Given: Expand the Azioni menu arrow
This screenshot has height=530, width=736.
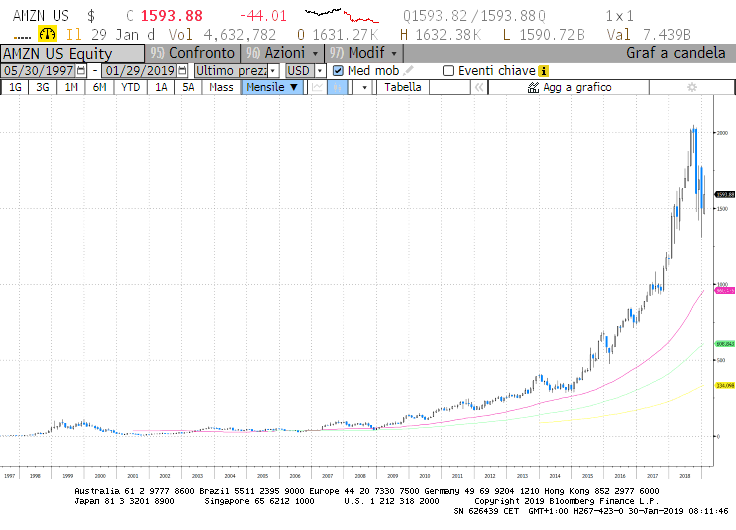Looking at the screenshot, I should pyautogui.click(x=315, y=54).
